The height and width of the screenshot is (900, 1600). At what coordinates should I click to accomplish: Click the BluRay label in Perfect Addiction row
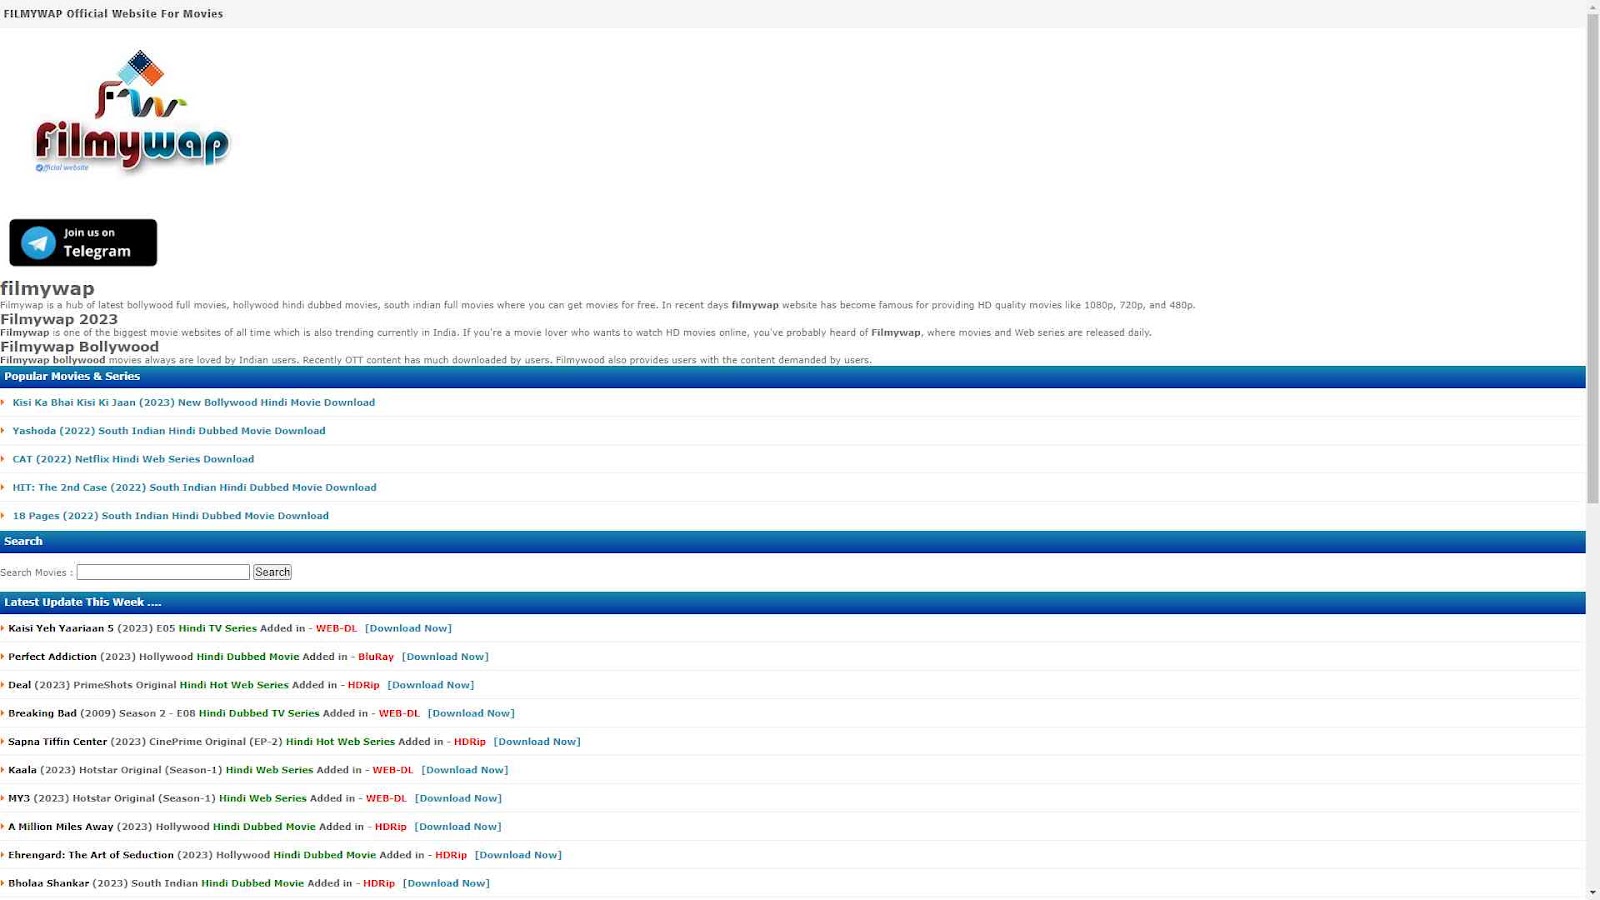[376, 657]
